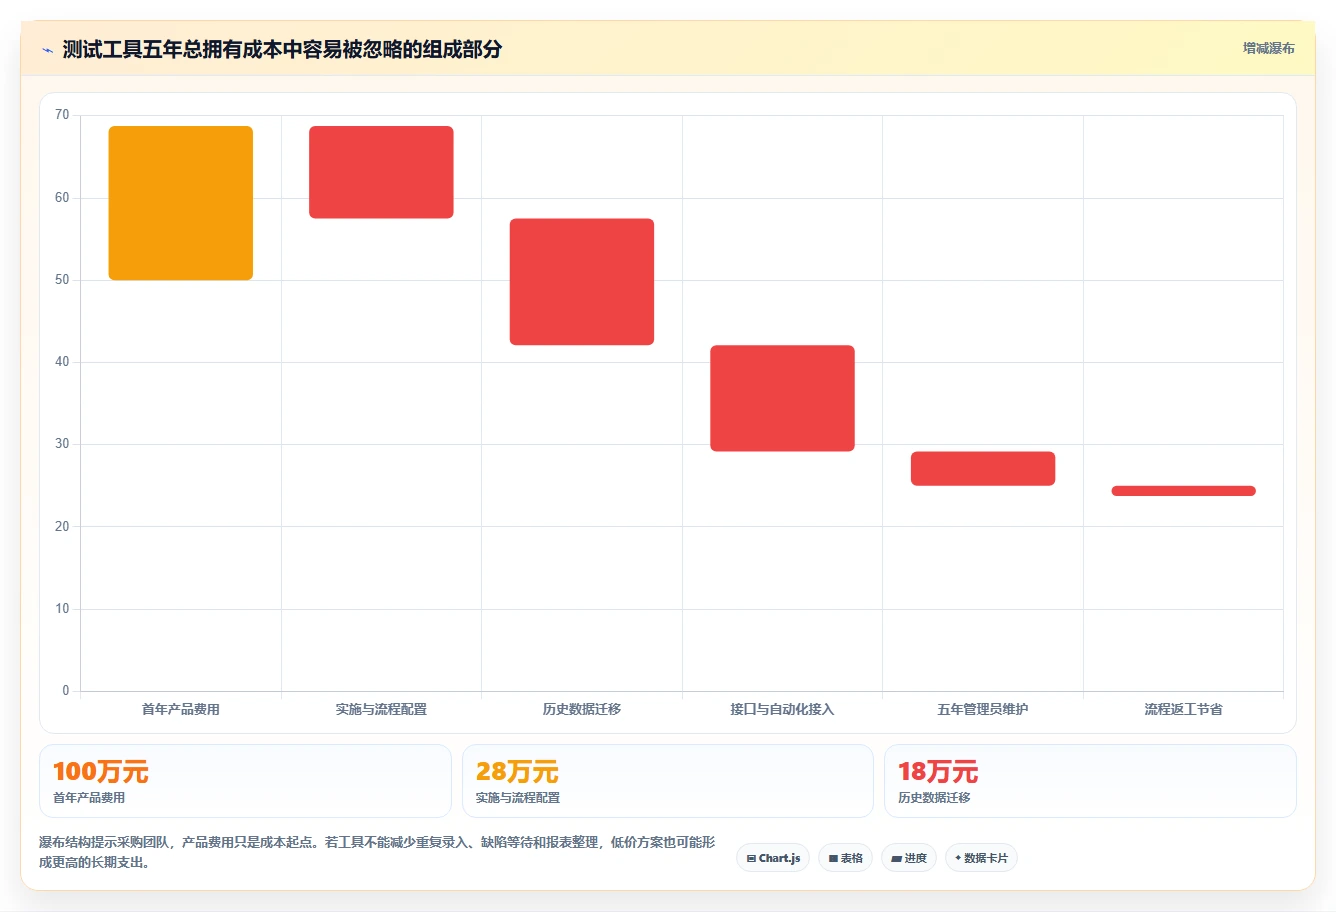1336x912 pixels.
Task: Click the y-axis value 30
Action: coord(62,444)
